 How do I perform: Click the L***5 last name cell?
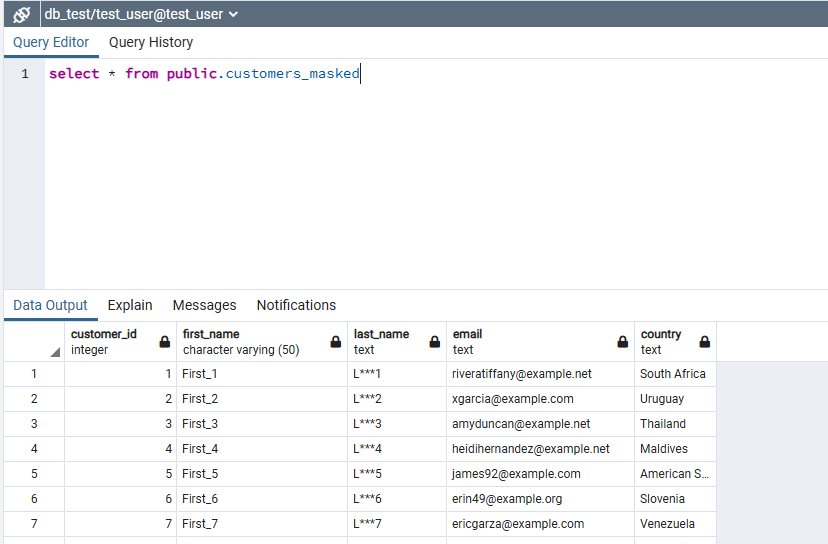pyautogui.click(x=397, y=474)
